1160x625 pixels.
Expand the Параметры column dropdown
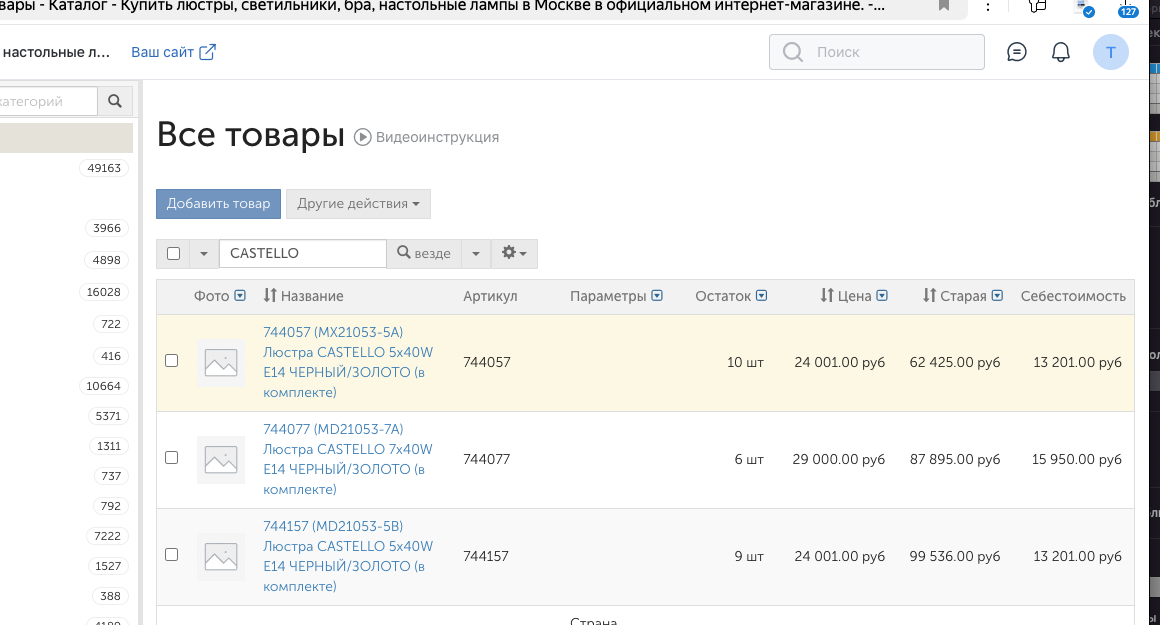pyautogui.click(x=657, y=296)
